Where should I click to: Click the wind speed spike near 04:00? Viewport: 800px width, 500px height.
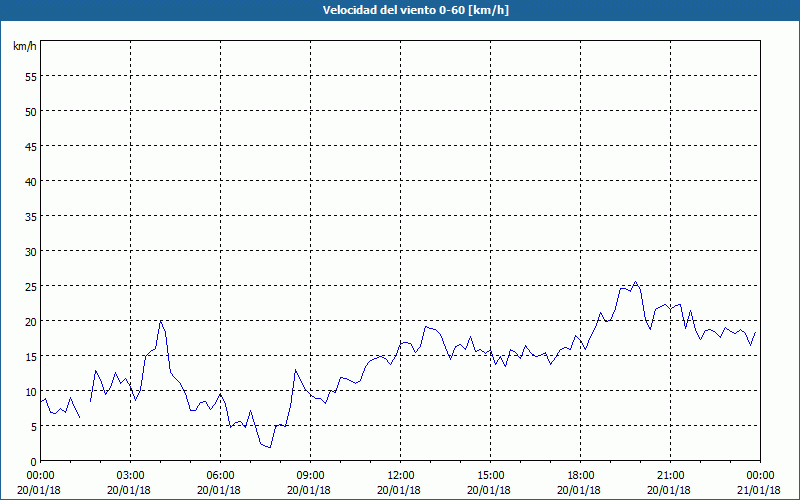click(160, 321)
